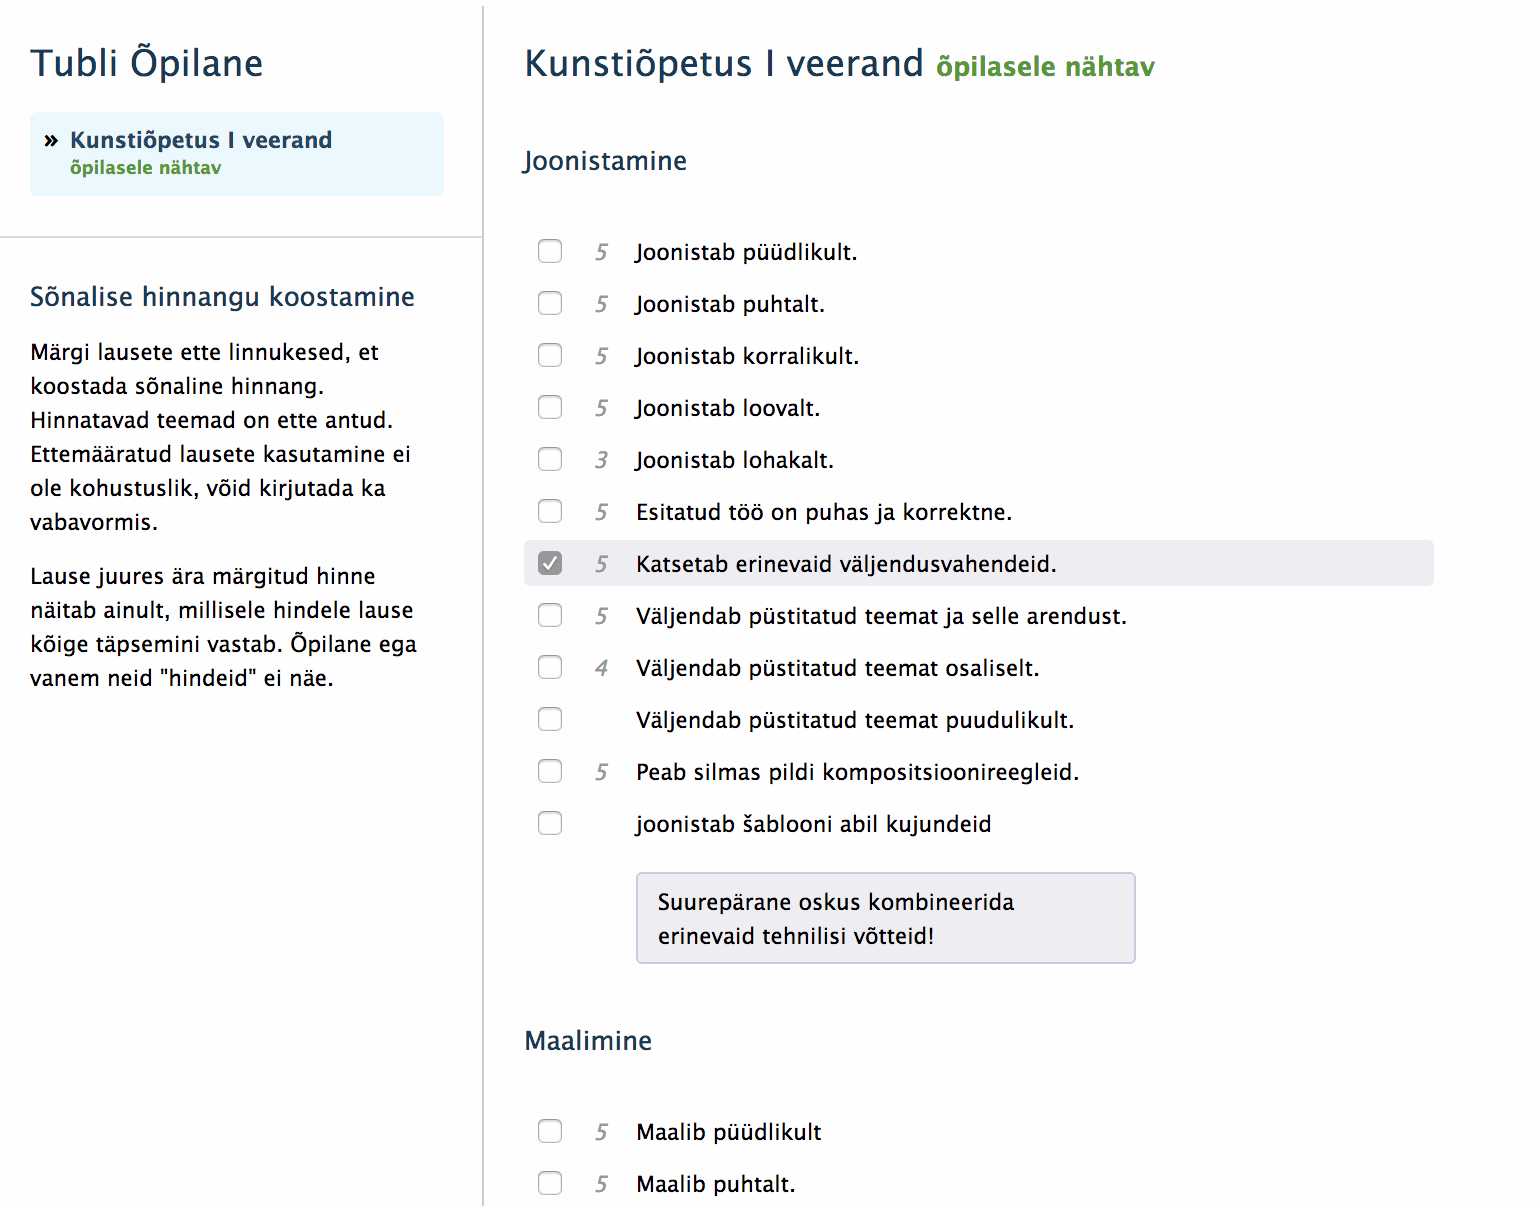Enable 'Peab silmas pildi kompositsioonireegleid.' checkbox

coord(550,771)
